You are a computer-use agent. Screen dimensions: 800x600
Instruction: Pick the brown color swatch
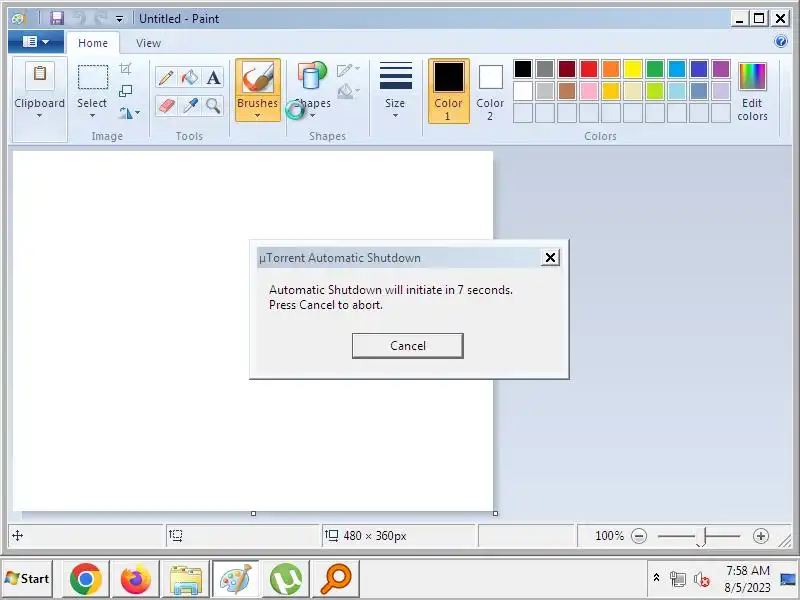pos(567,91)
